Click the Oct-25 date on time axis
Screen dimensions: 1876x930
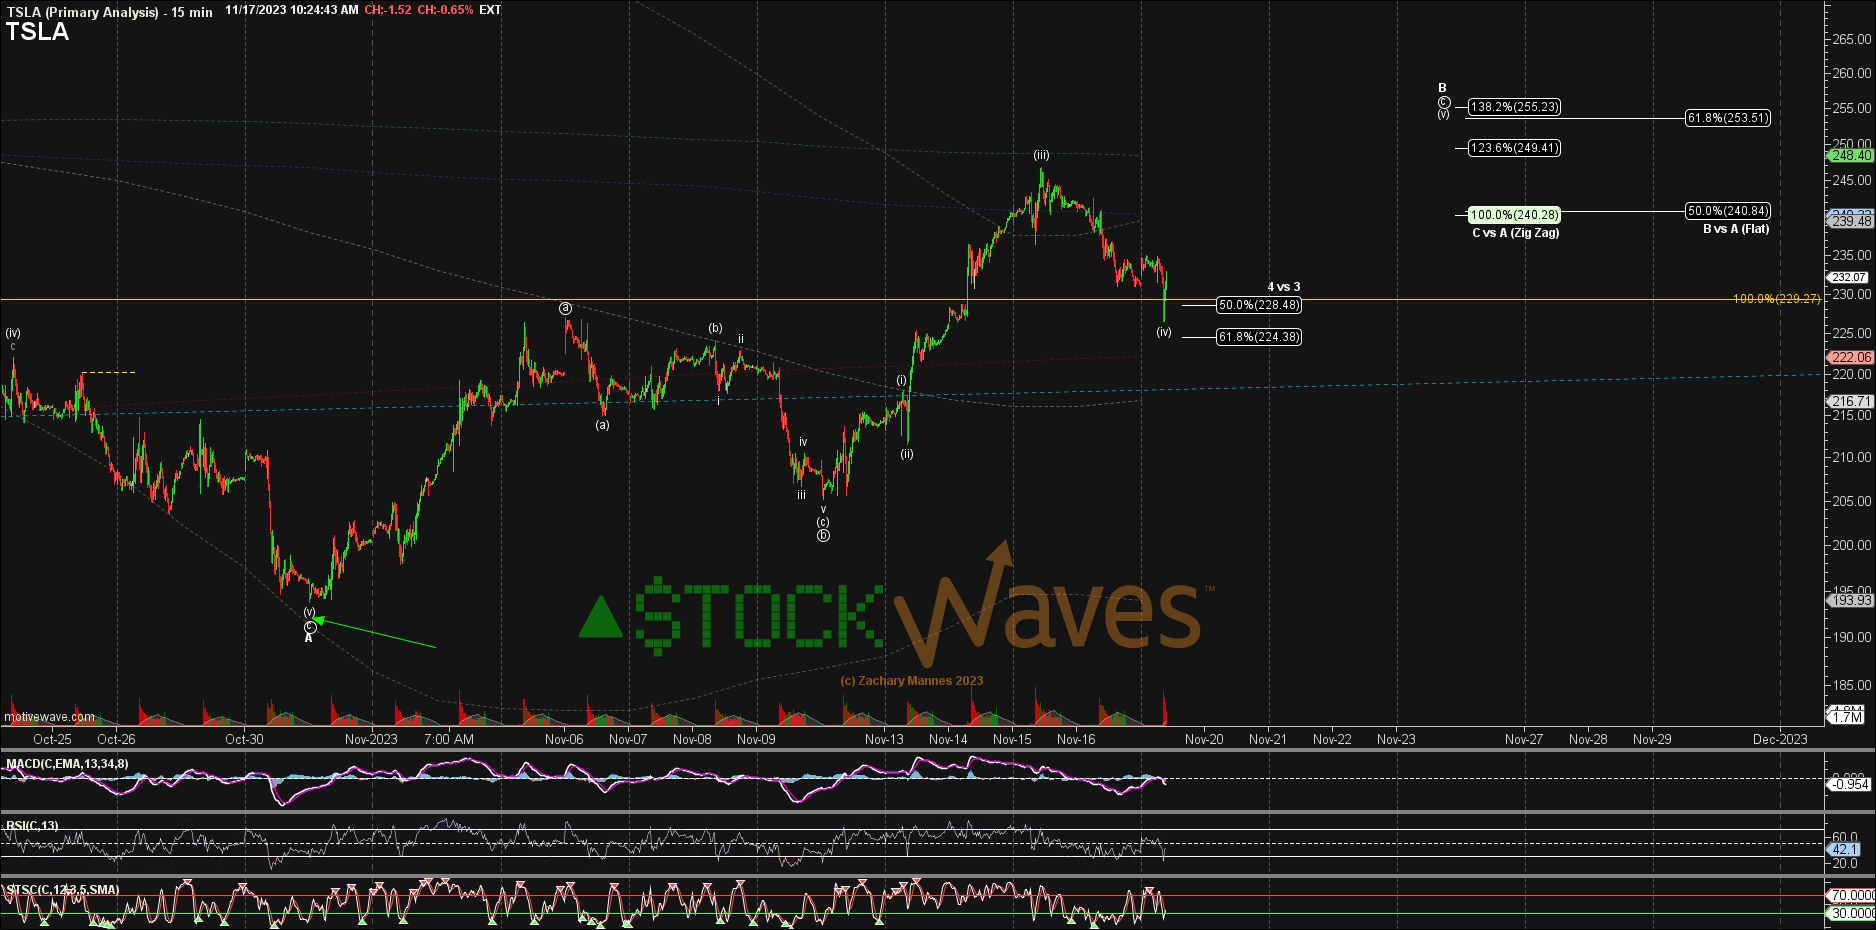pos(52,739)
